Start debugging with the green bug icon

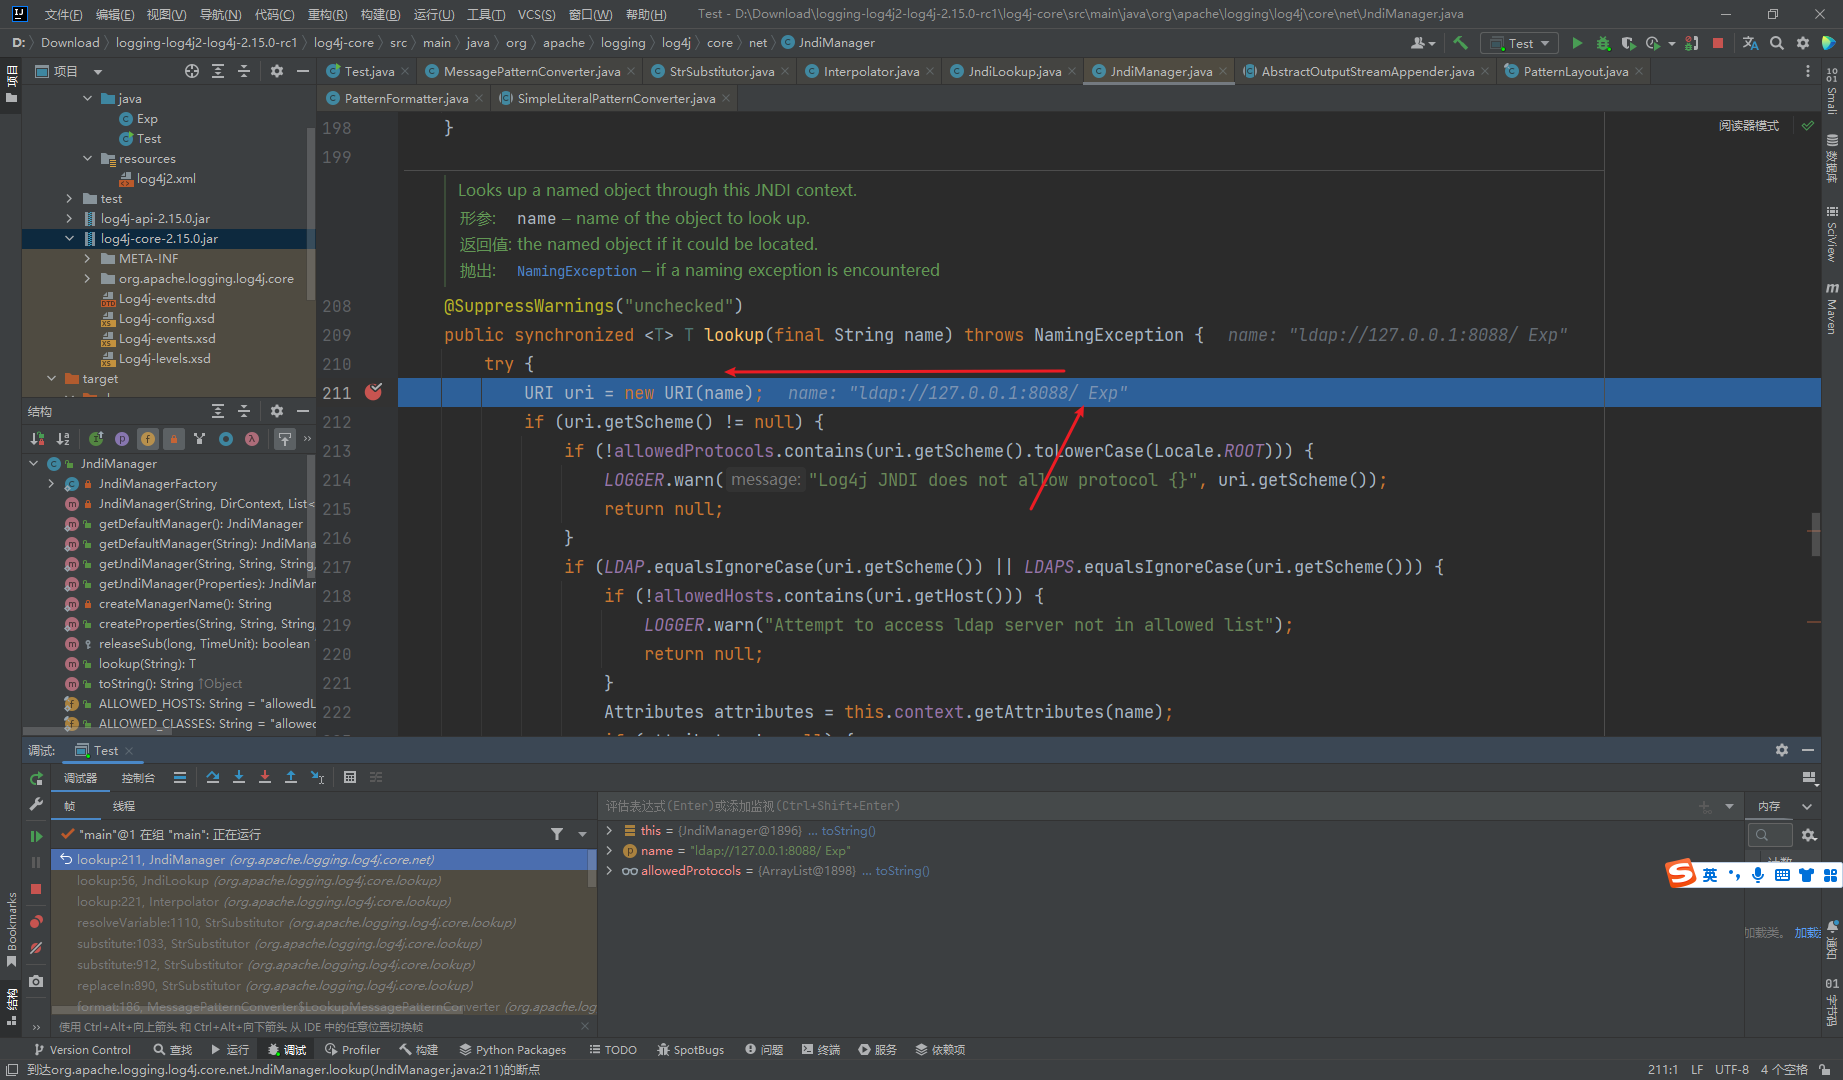click(1603, 43)
